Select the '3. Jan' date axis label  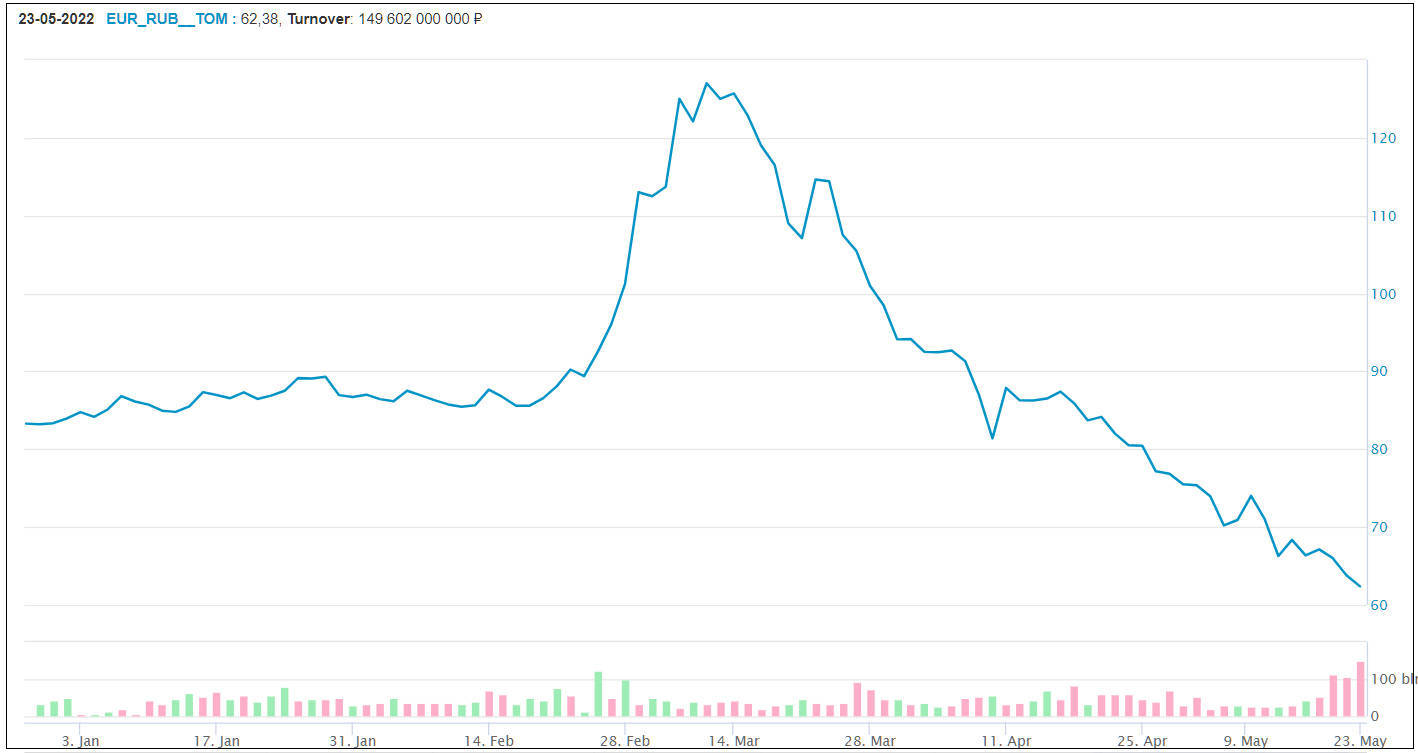tap(80, 741)
